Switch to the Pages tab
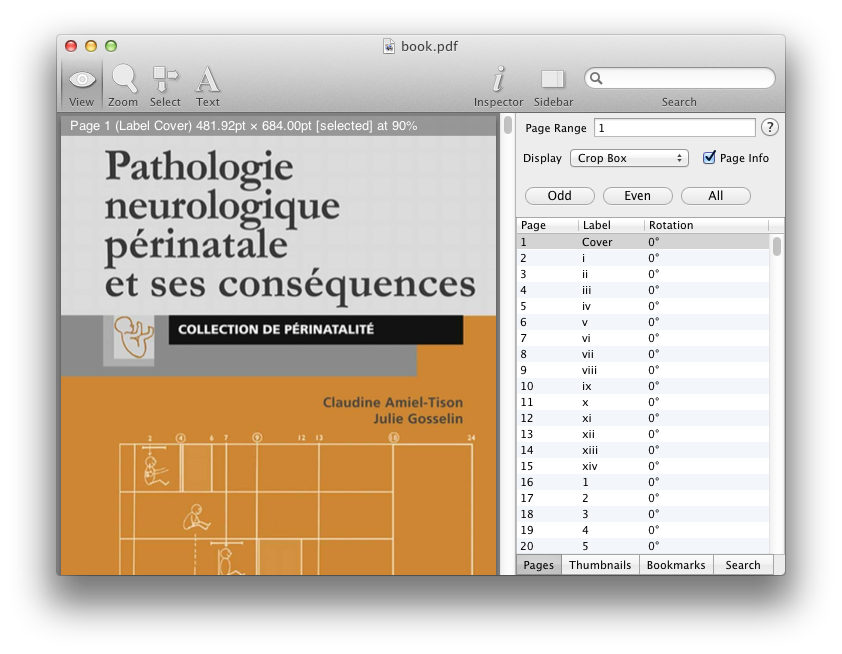Screen dimensions: 842x654 coord(538,565)
